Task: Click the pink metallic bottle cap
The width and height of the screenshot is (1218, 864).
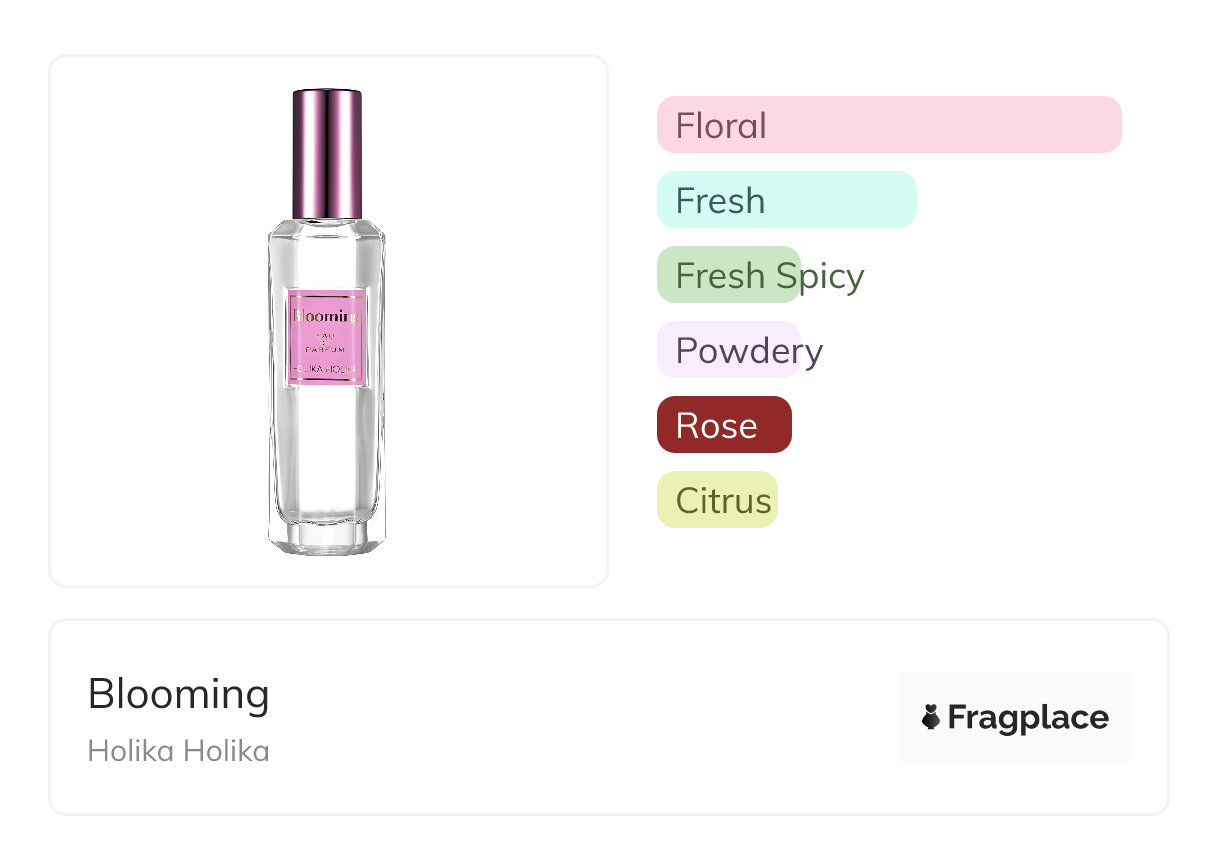Action: 327,153
